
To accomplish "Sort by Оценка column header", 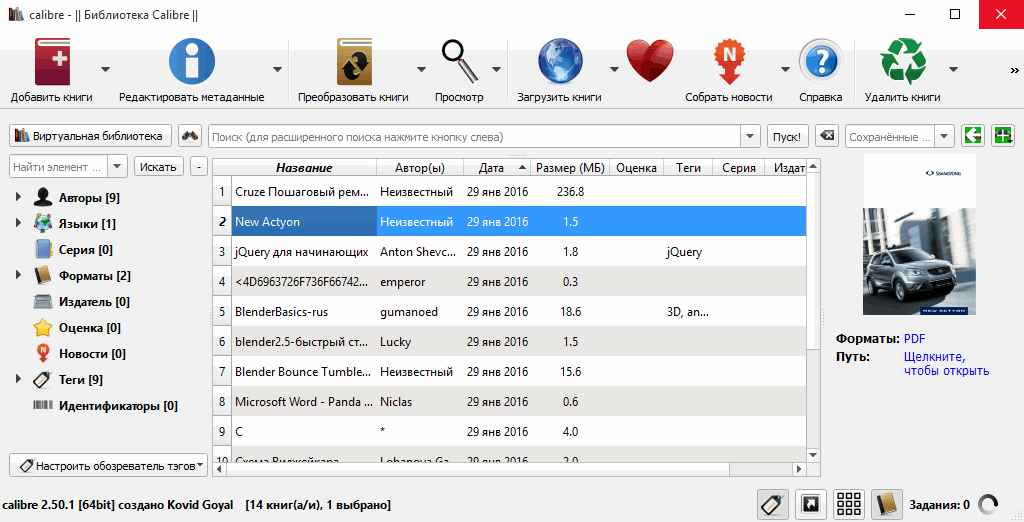I will pos(636,168).
